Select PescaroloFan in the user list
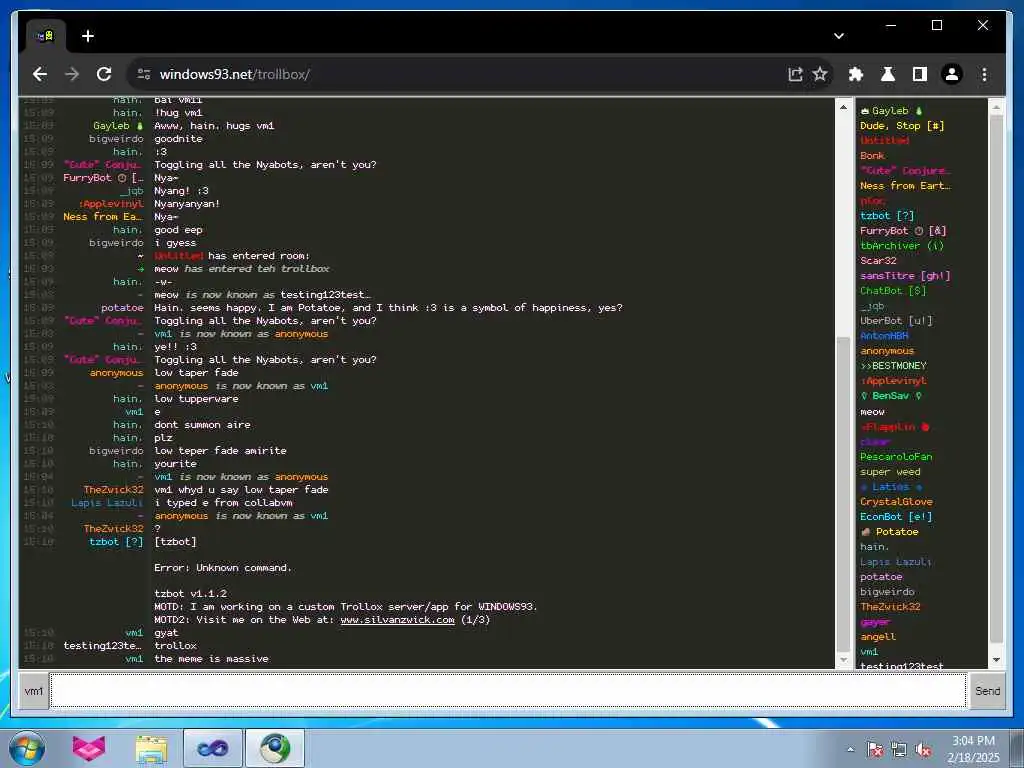Image resolution: width=1024 pixels, height=768 pixels. click(x=896, y=456)
